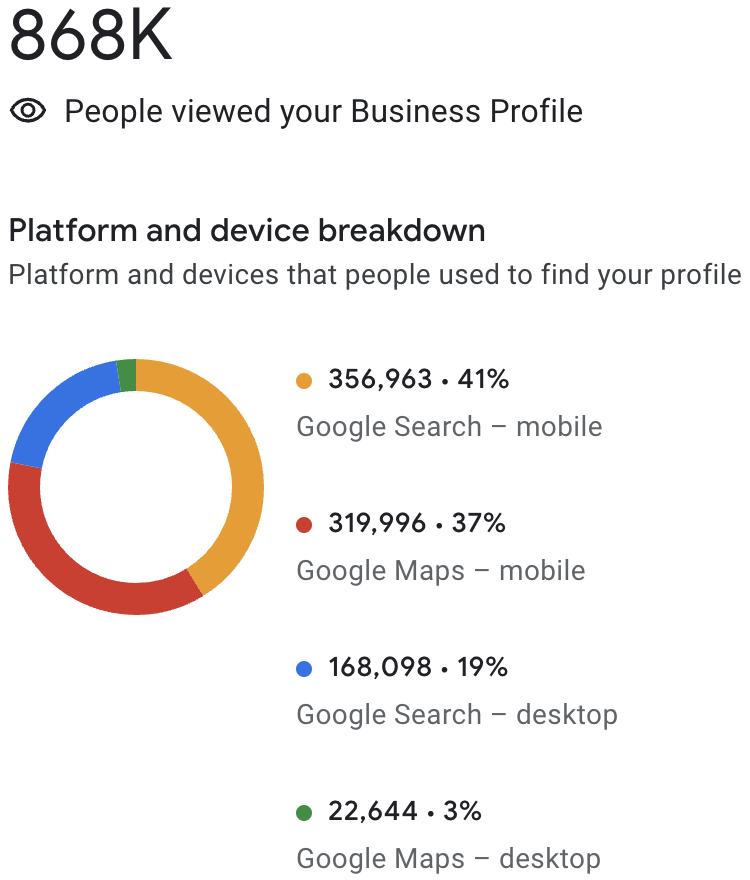The height and width of the screenshot is (880, 750).
Task: Click the 356,963 · 41% value
Action: (418, 379)
